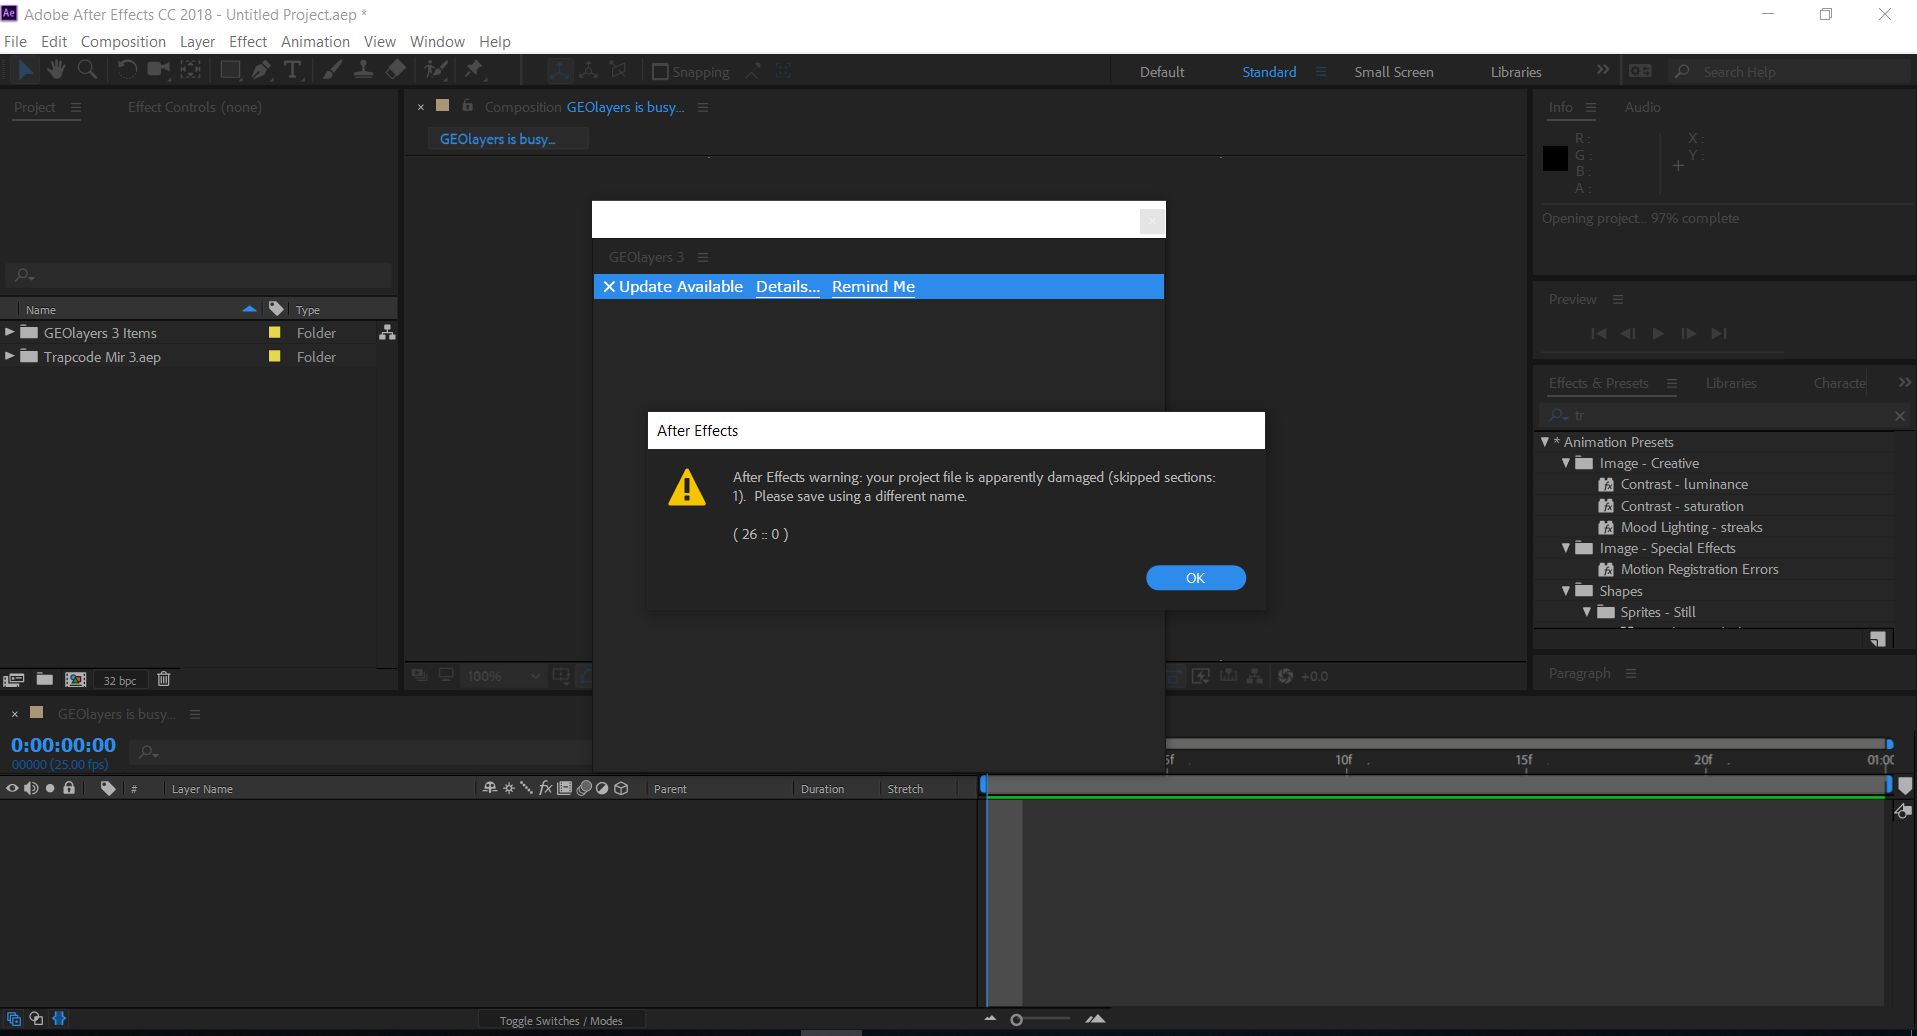The image size is (1917, 1036).
Task: Open project flowchart view icon
Action: pos(387,333)
